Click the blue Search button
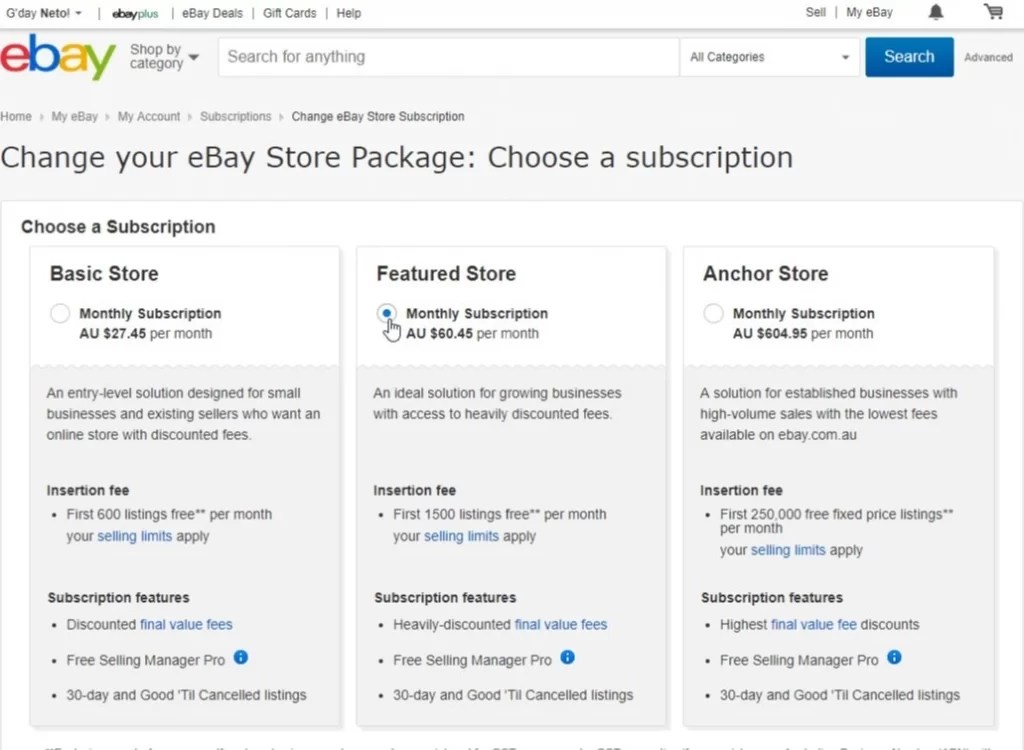This screenshot has height=750, width=1024. coord(909,57)
